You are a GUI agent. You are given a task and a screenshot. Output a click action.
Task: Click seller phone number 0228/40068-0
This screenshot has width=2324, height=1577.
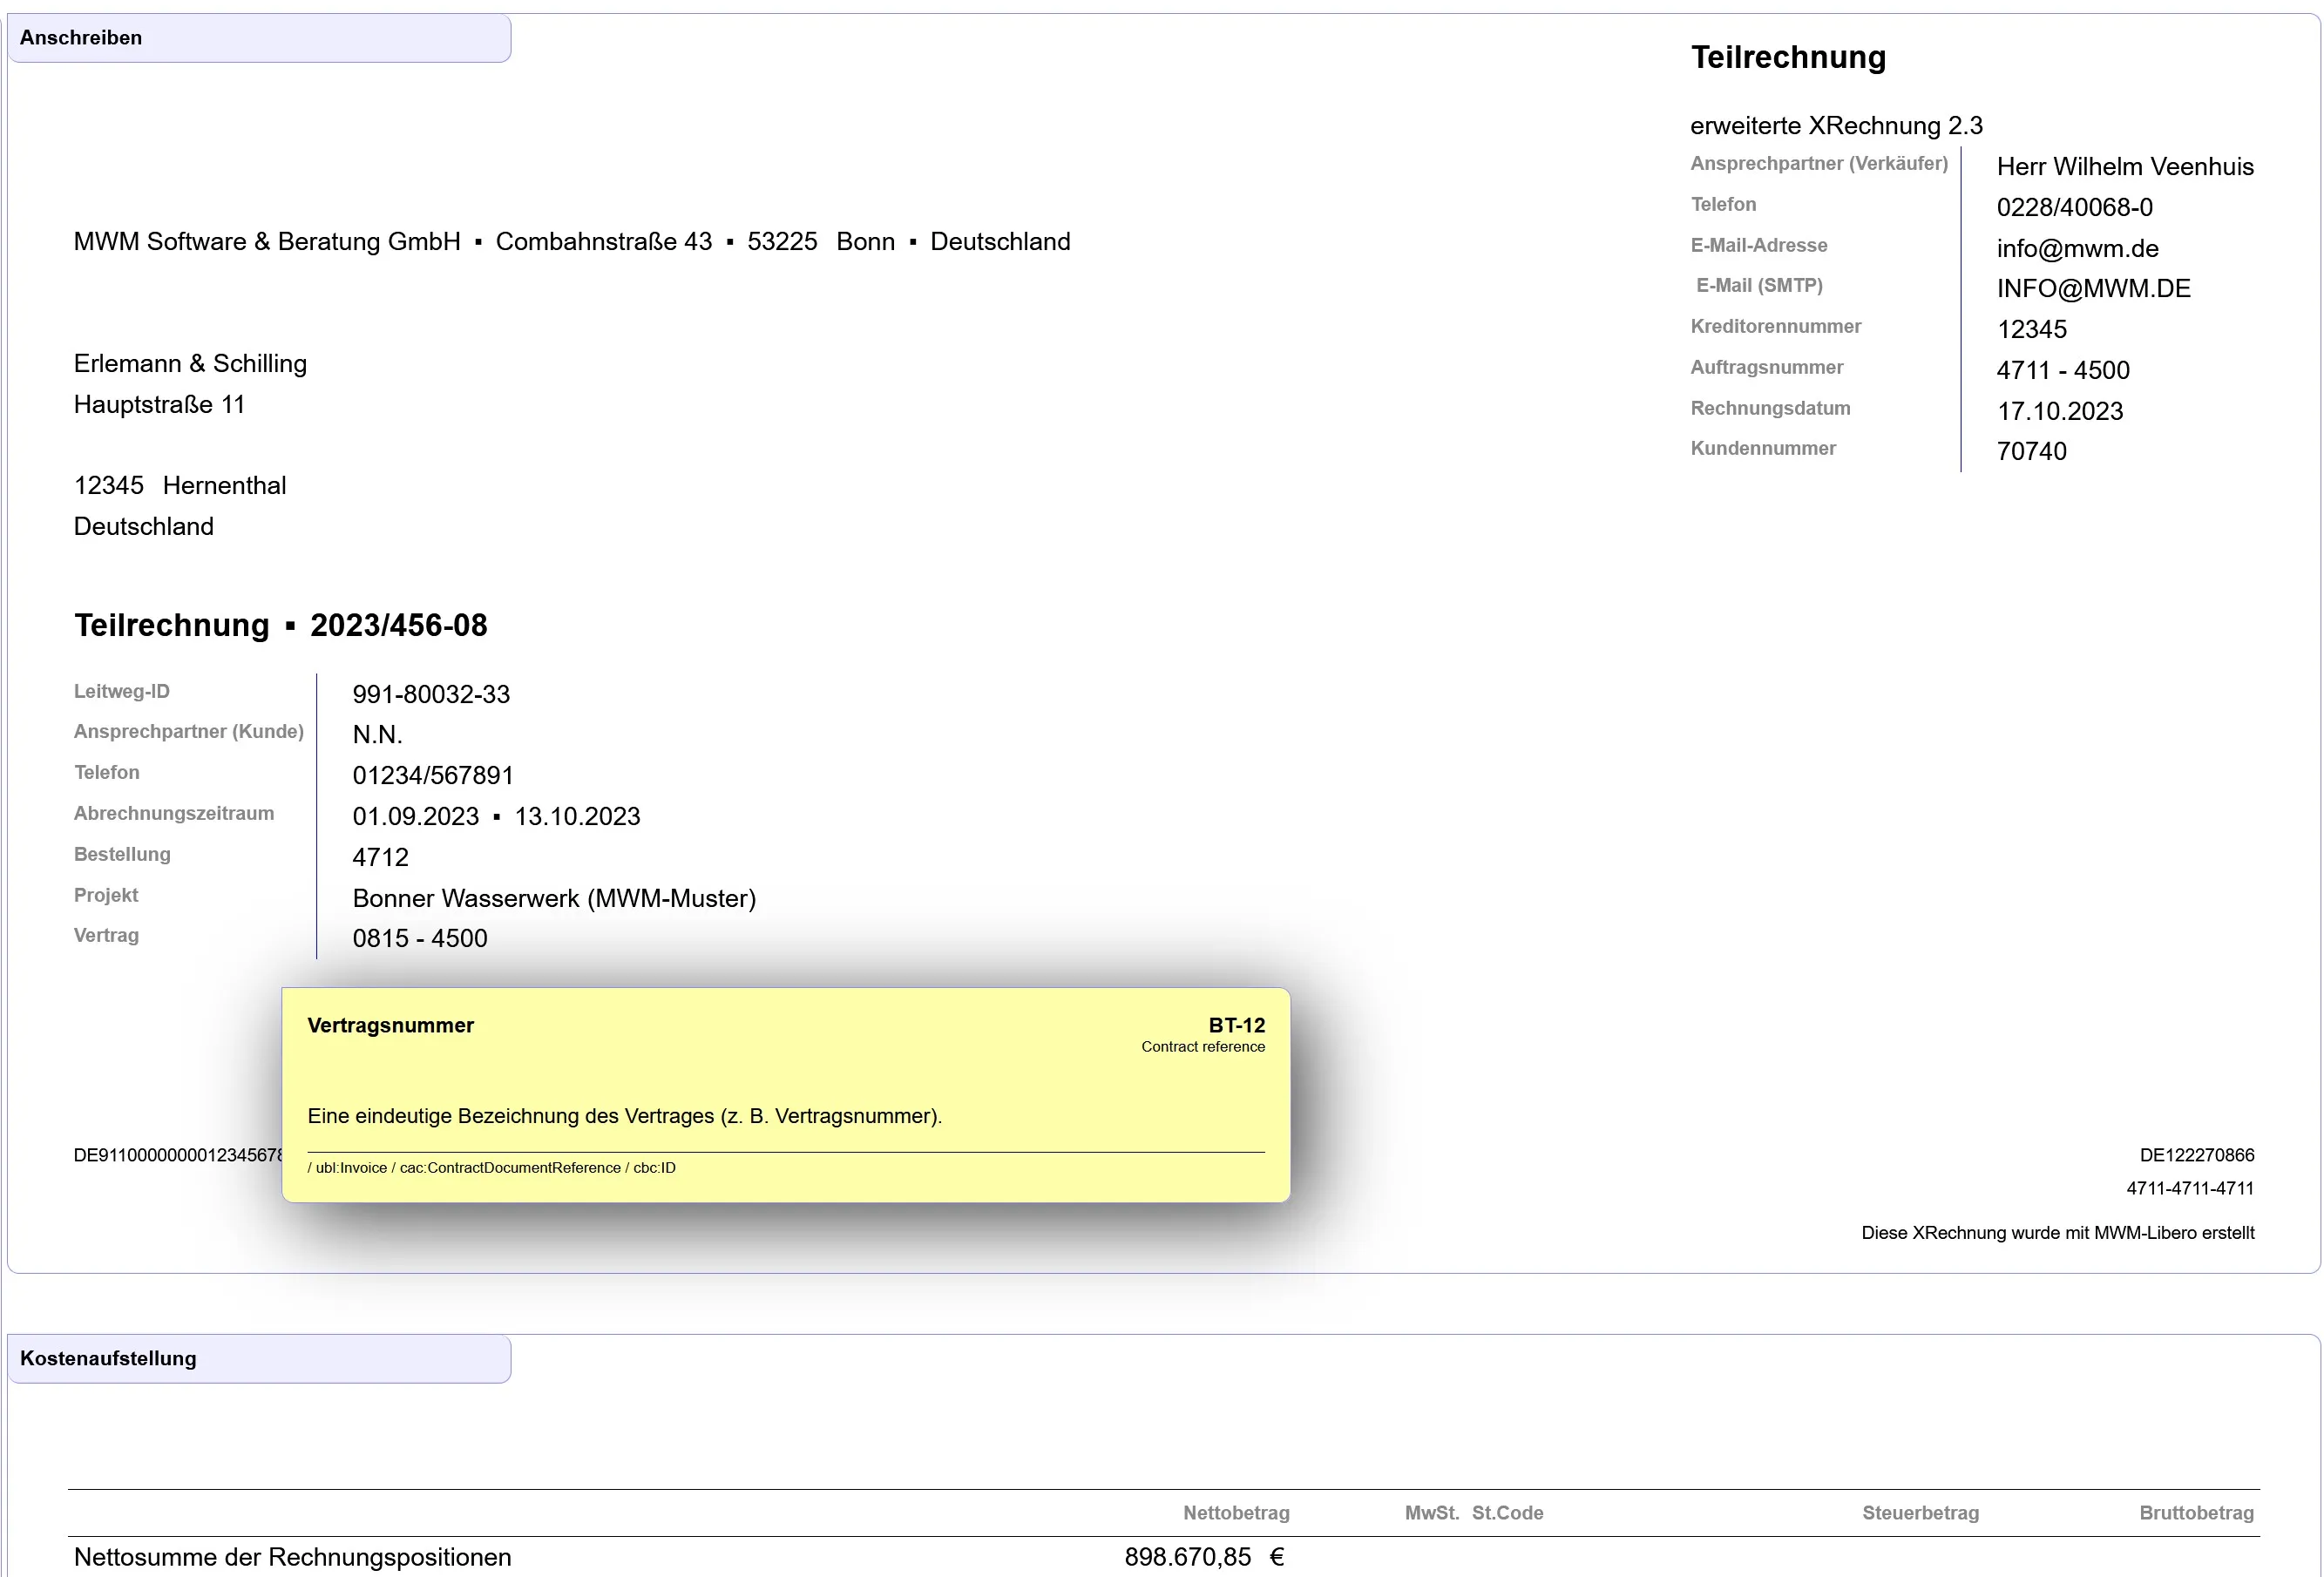coord(2074,208)
